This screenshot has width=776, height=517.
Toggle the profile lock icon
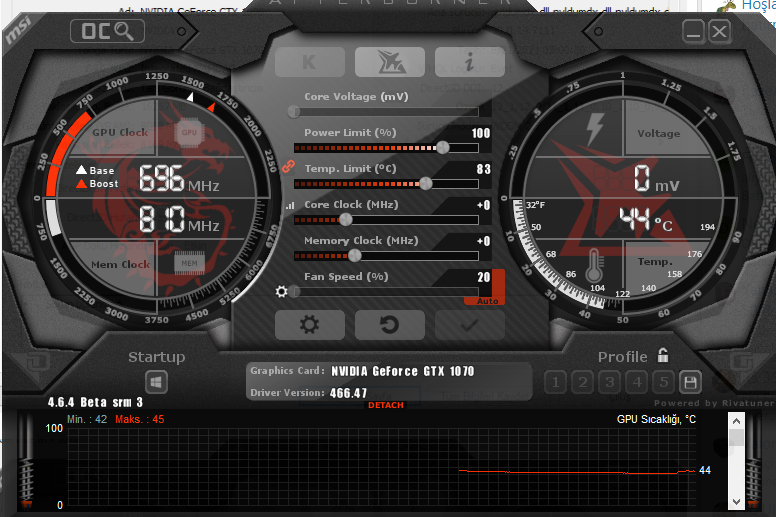pos(663,355)
